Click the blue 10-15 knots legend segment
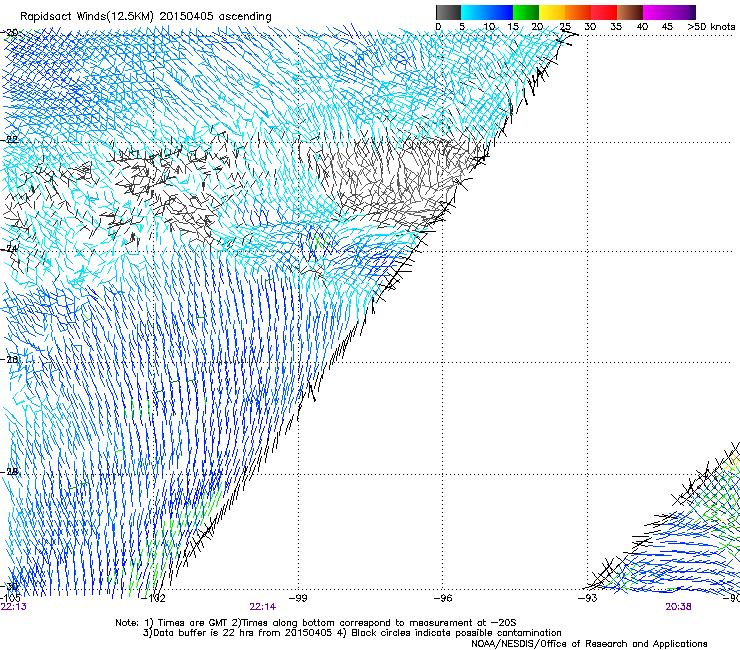740x650 pixels. (x=500, y=12)
